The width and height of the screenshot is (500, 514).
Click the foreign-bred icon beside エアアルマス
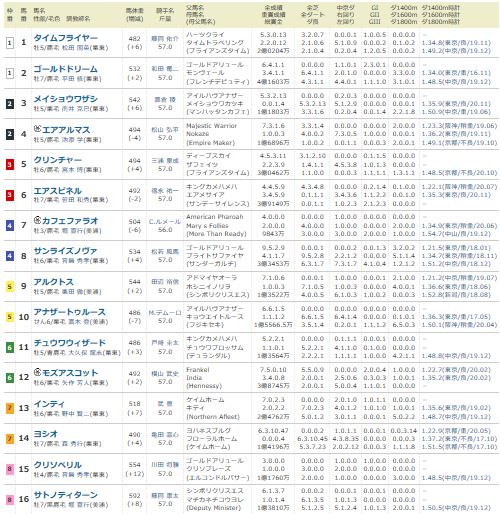37,128
